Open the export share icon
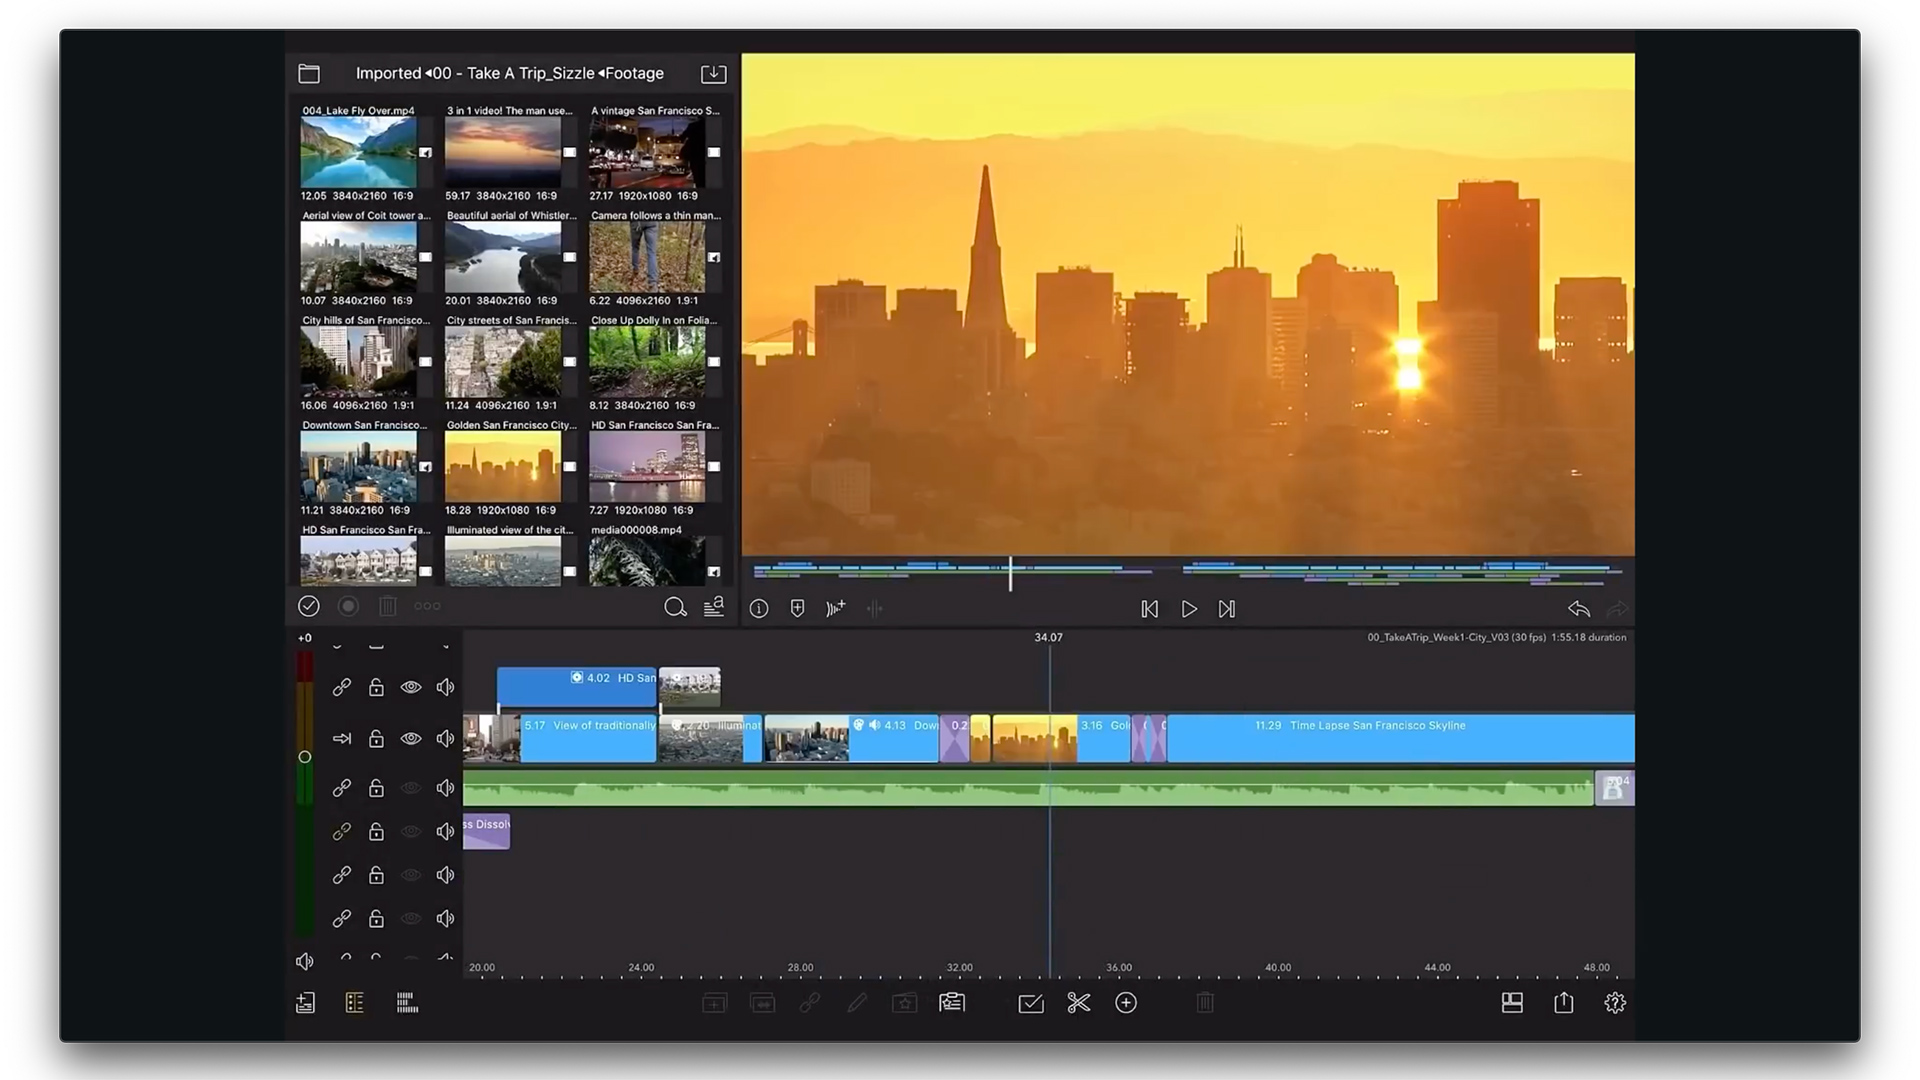The width and height of the screenshot is (1920, 1080). 1564,1003
